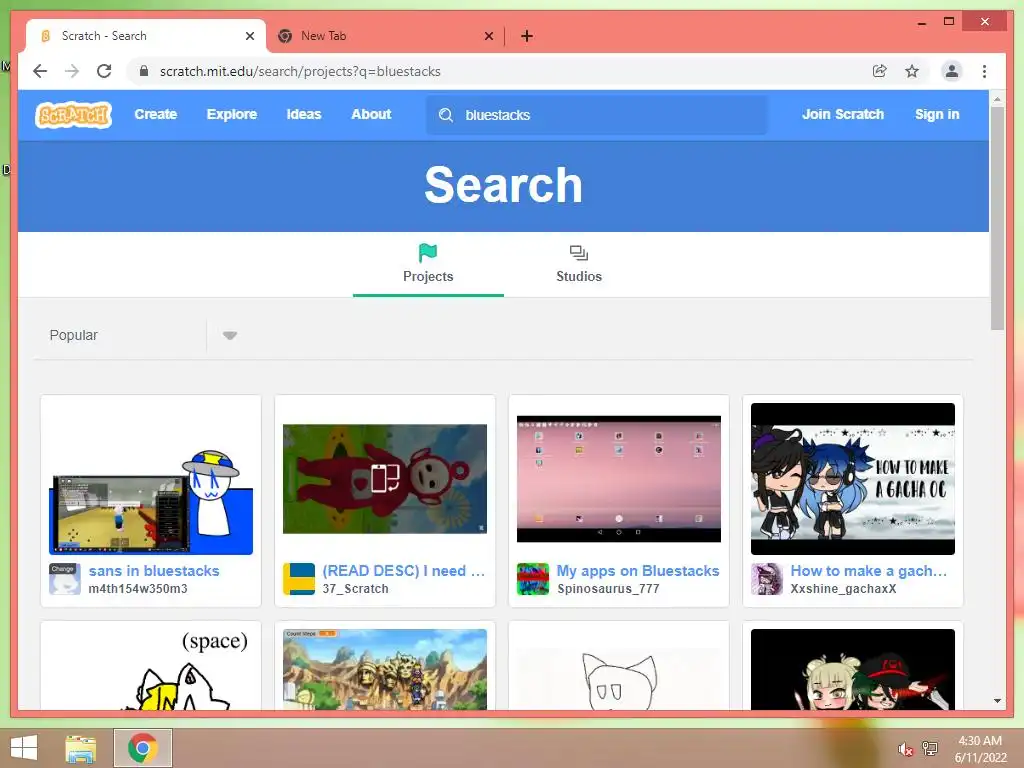The image size is (1024, 768).
Task: Click the scrollbar down arrow
Action: (997, 701)
